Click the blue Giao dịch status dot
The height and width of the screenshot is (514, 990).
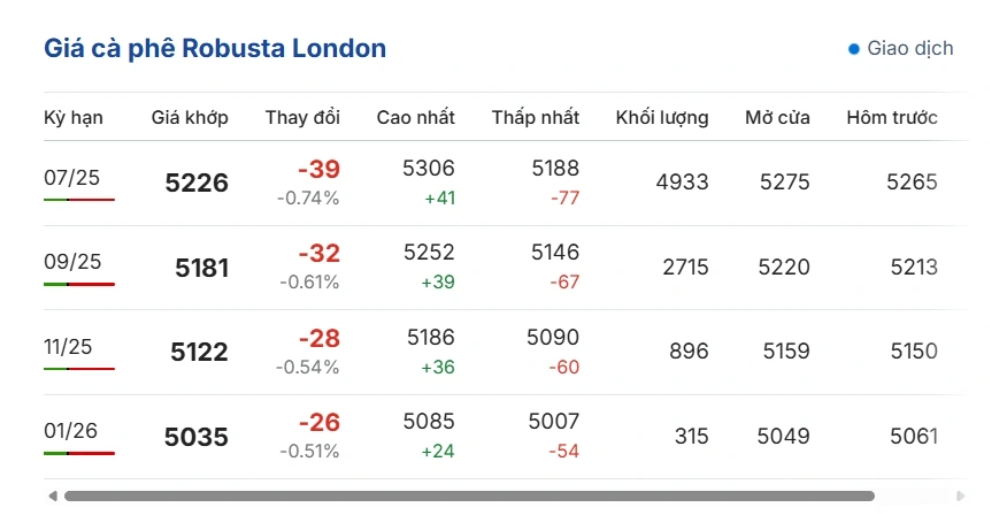(854, 49)
